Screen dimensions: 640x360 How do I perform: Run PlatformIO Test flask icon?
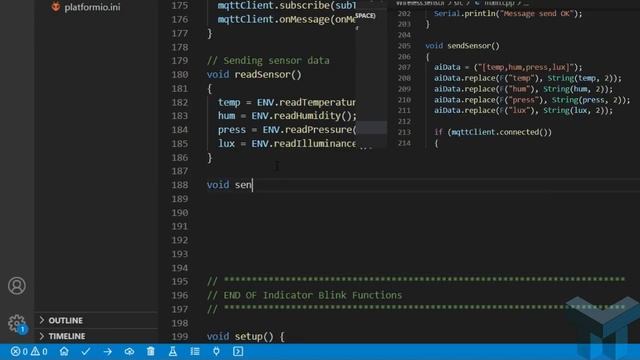tap(173, 351)
